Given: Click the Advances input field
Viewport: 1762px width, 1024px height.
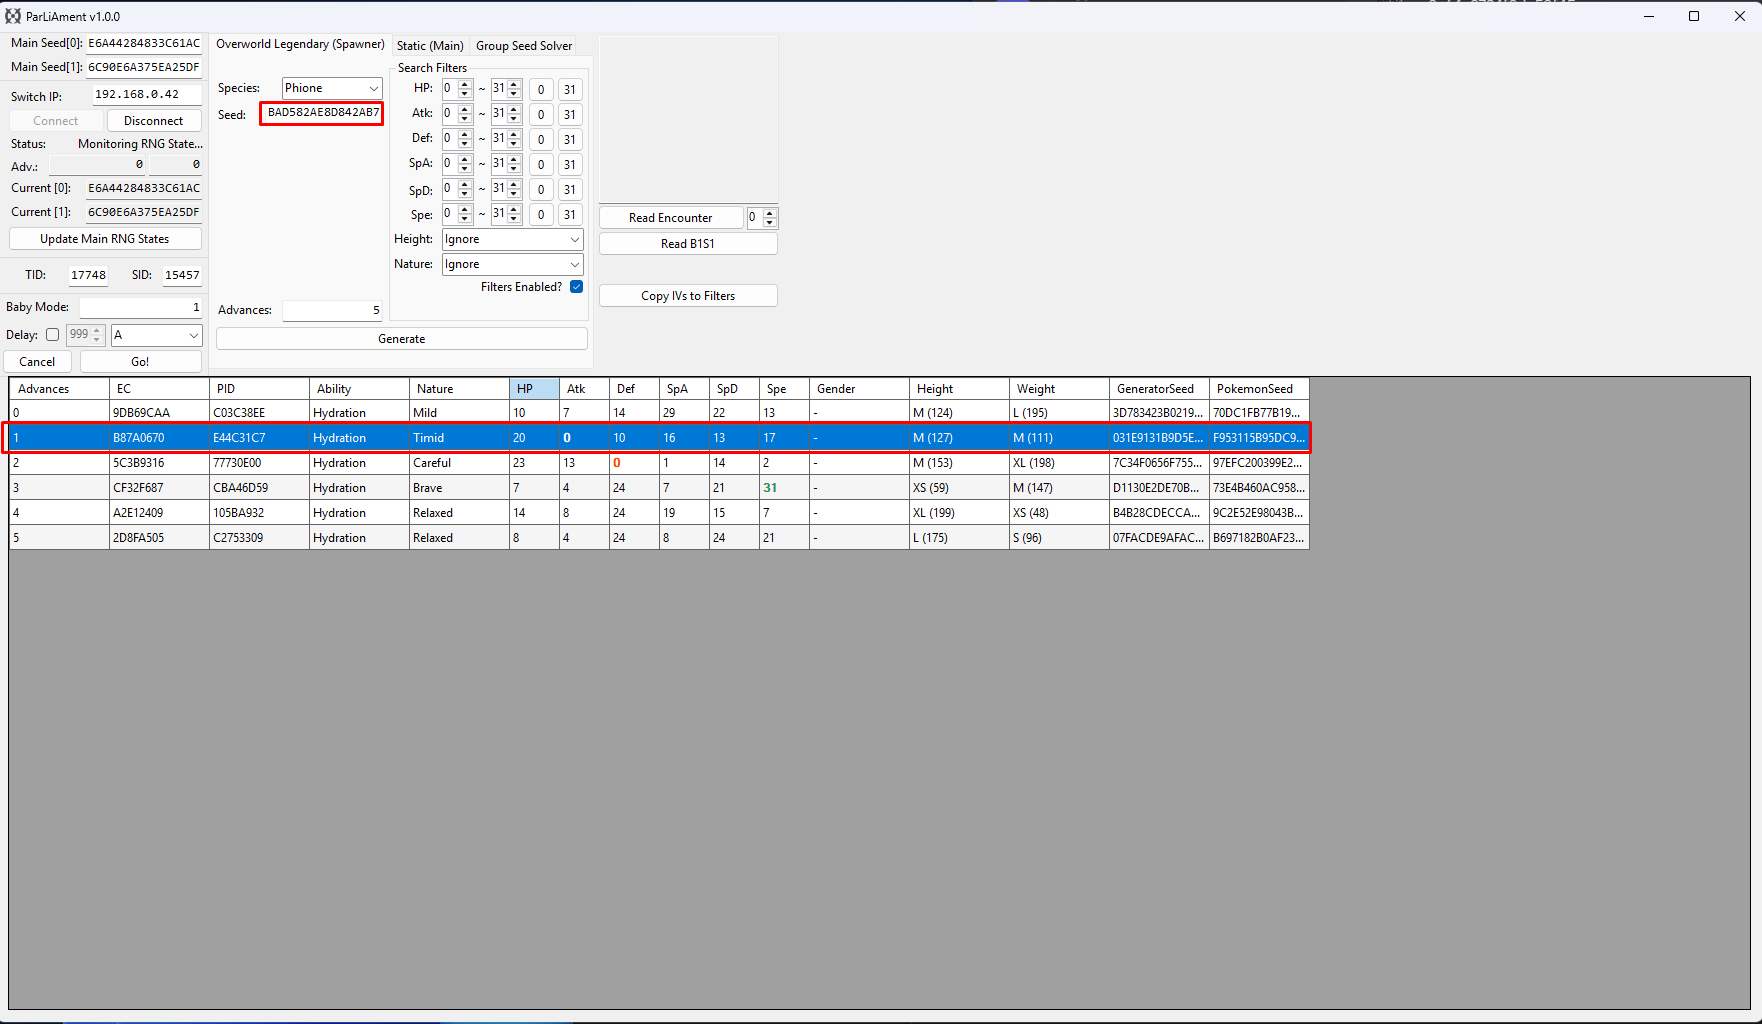Looking at the screenshot, I should (332, 311).
